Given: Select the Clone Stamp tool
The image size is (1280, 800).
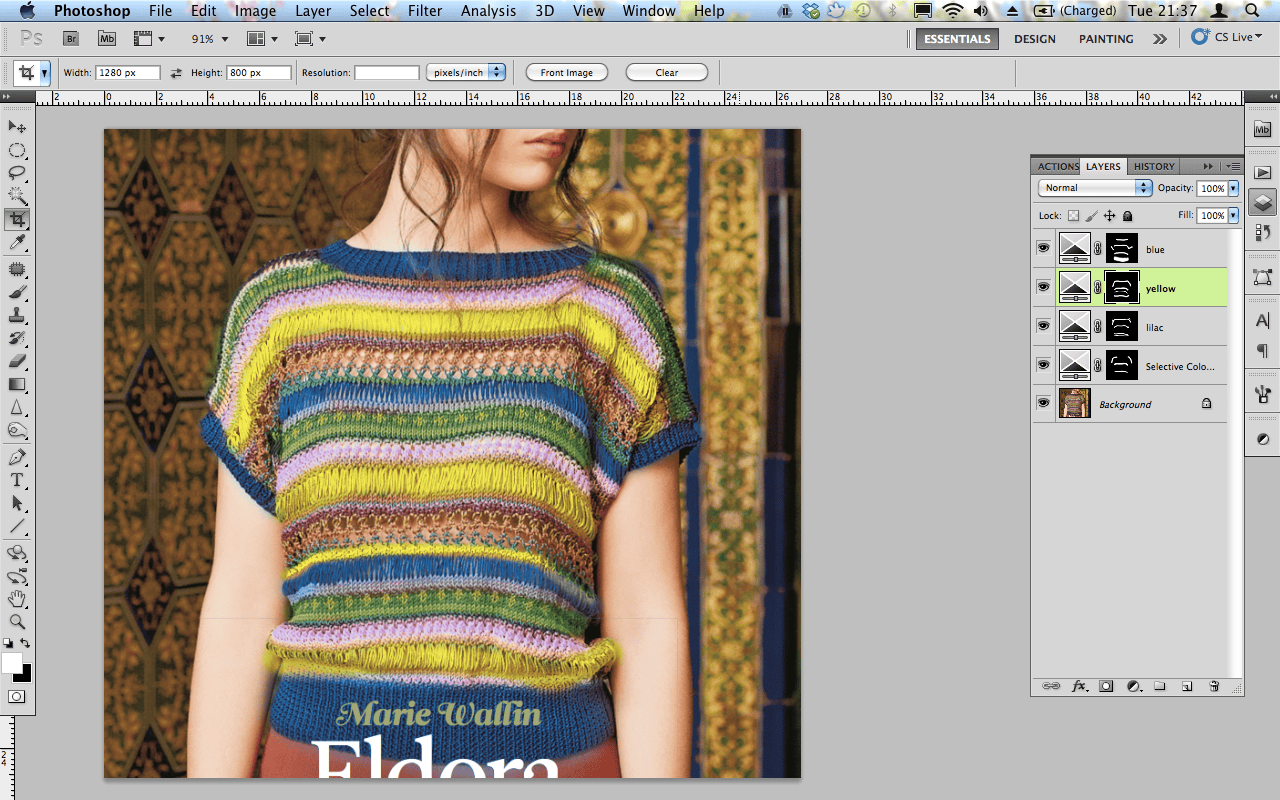Looking at the screenshot, I should pyautogui.click(x=17, y=316).
